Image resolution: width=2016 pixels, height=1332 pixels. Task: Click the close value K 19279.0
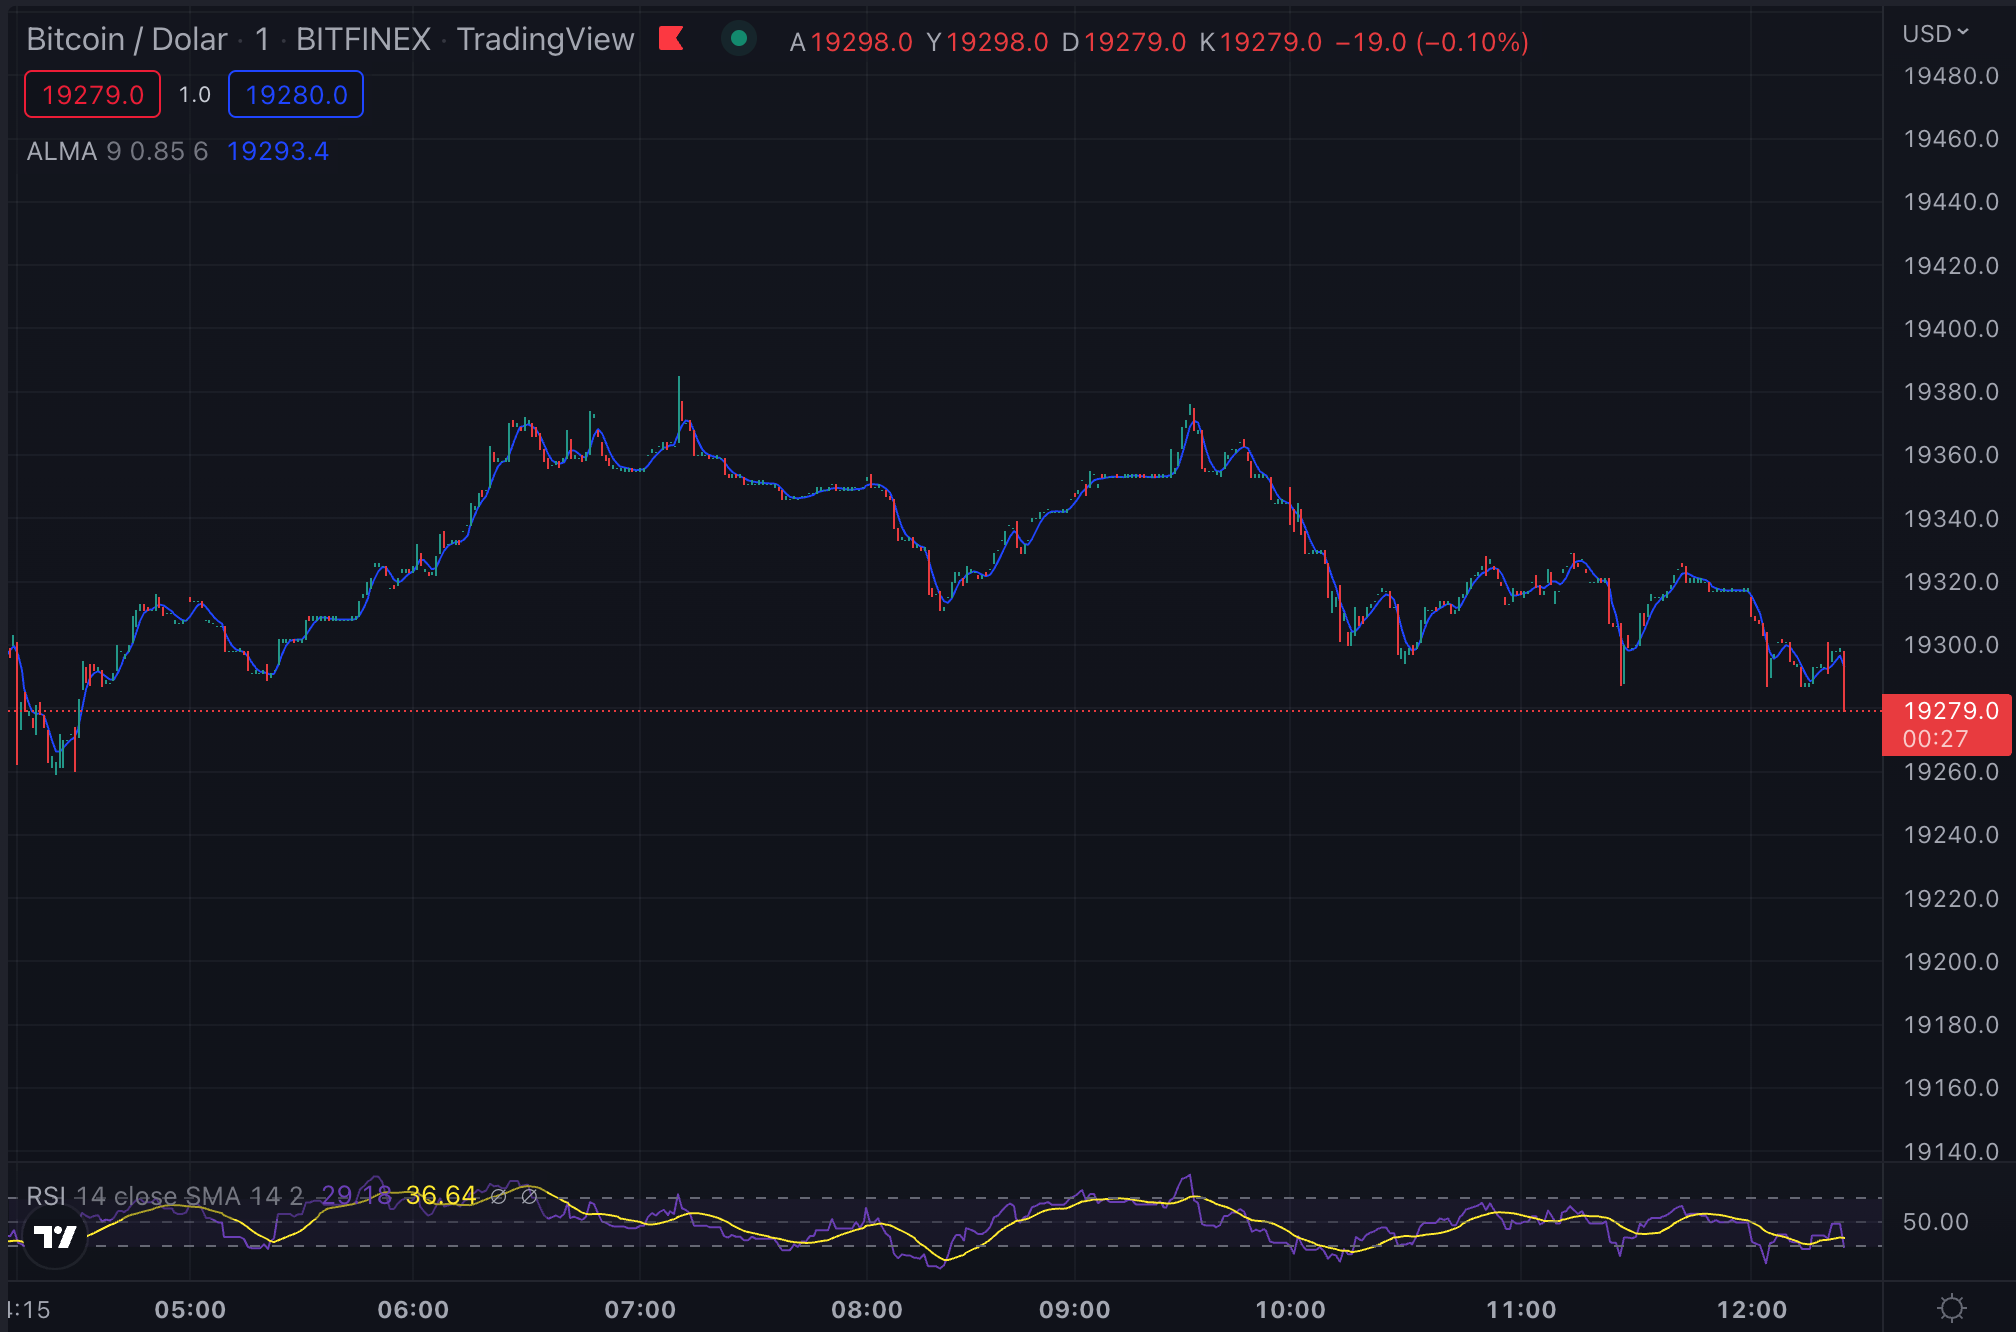(x=1260, y=42)
